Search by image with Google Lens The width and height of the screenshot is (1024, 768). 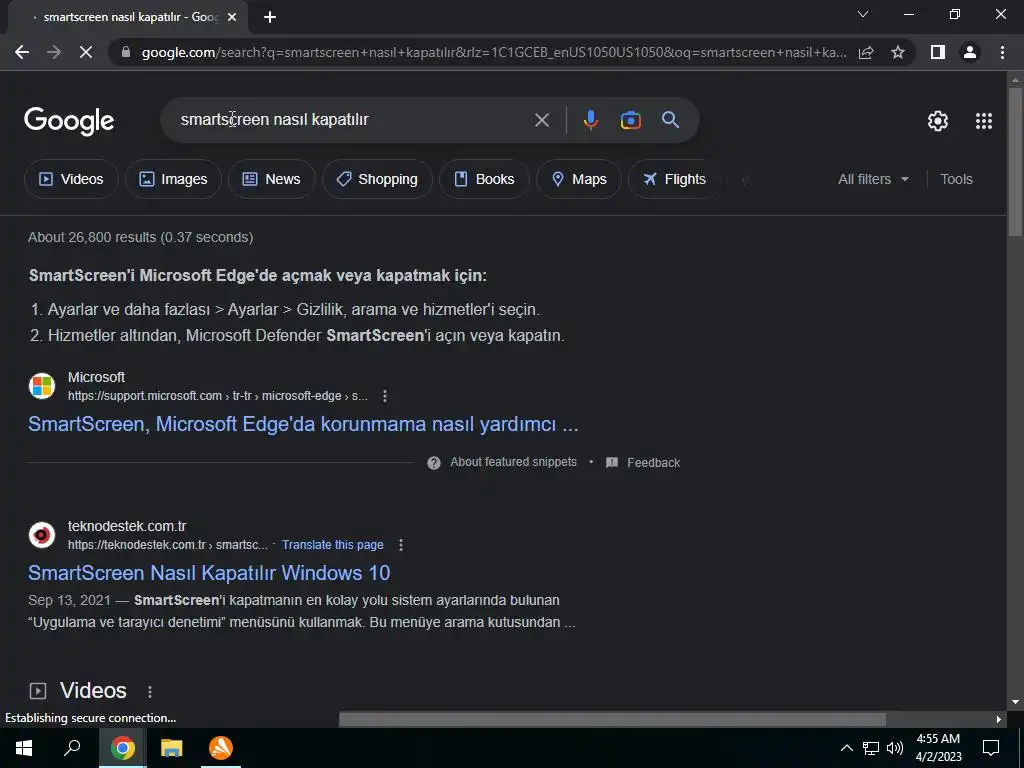[630, 120]
